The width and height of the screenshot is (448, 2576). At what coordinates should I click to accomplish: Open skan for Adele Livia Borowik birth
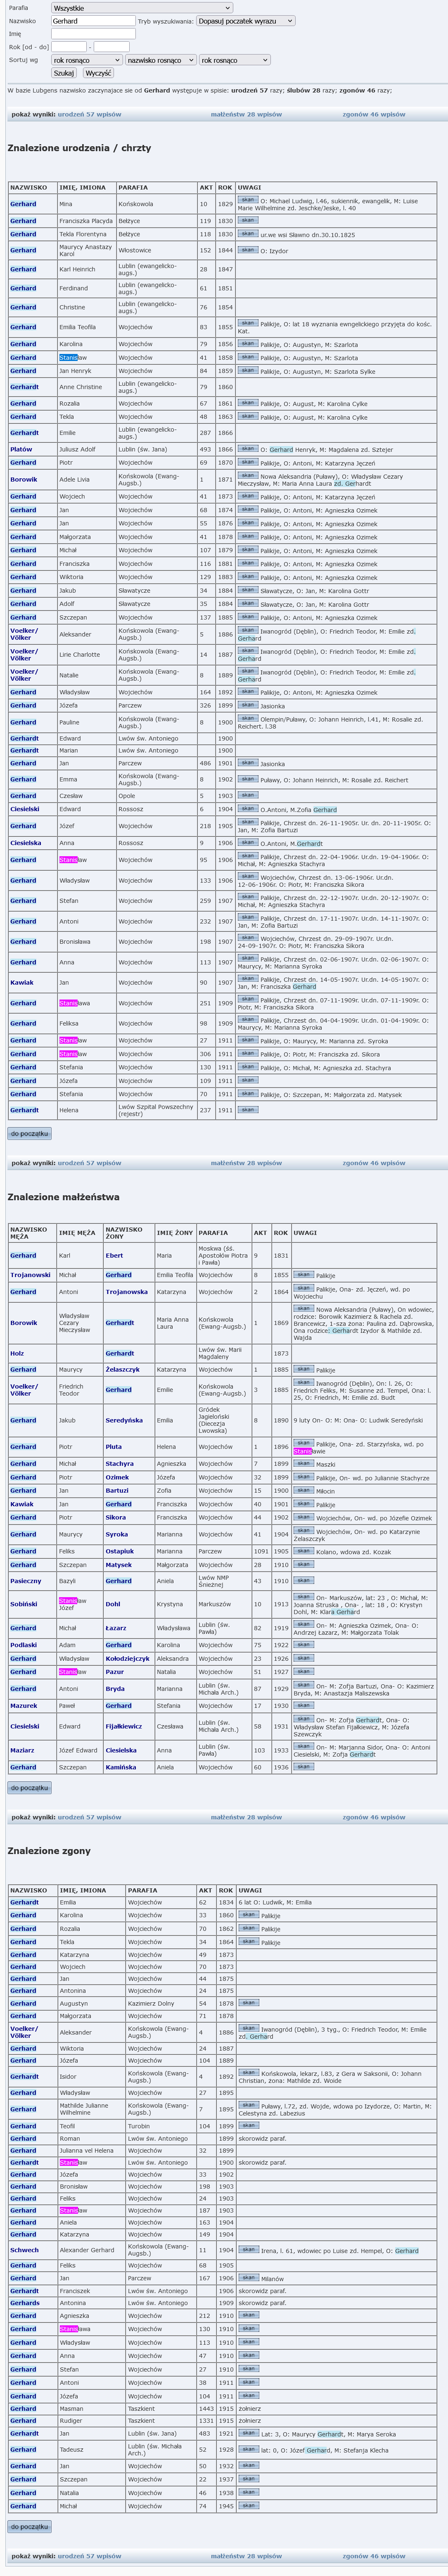coord(248,476)
